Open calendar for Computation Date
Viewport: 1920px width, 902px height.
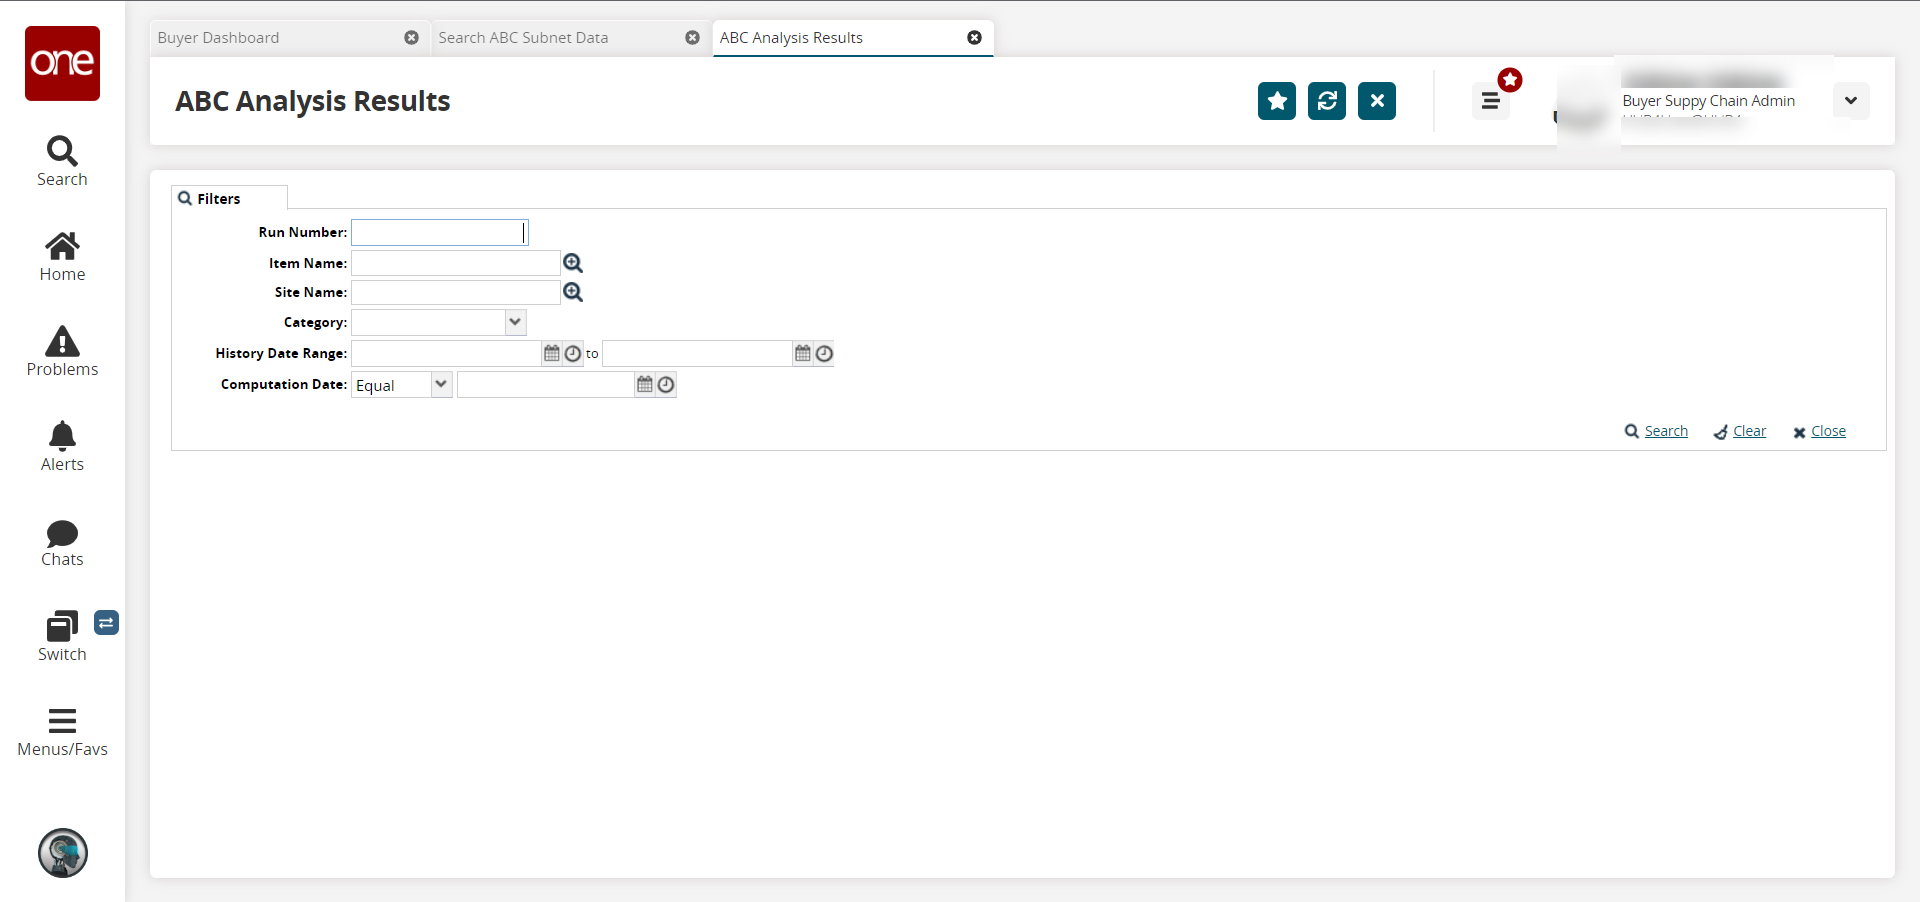(645, 384)
